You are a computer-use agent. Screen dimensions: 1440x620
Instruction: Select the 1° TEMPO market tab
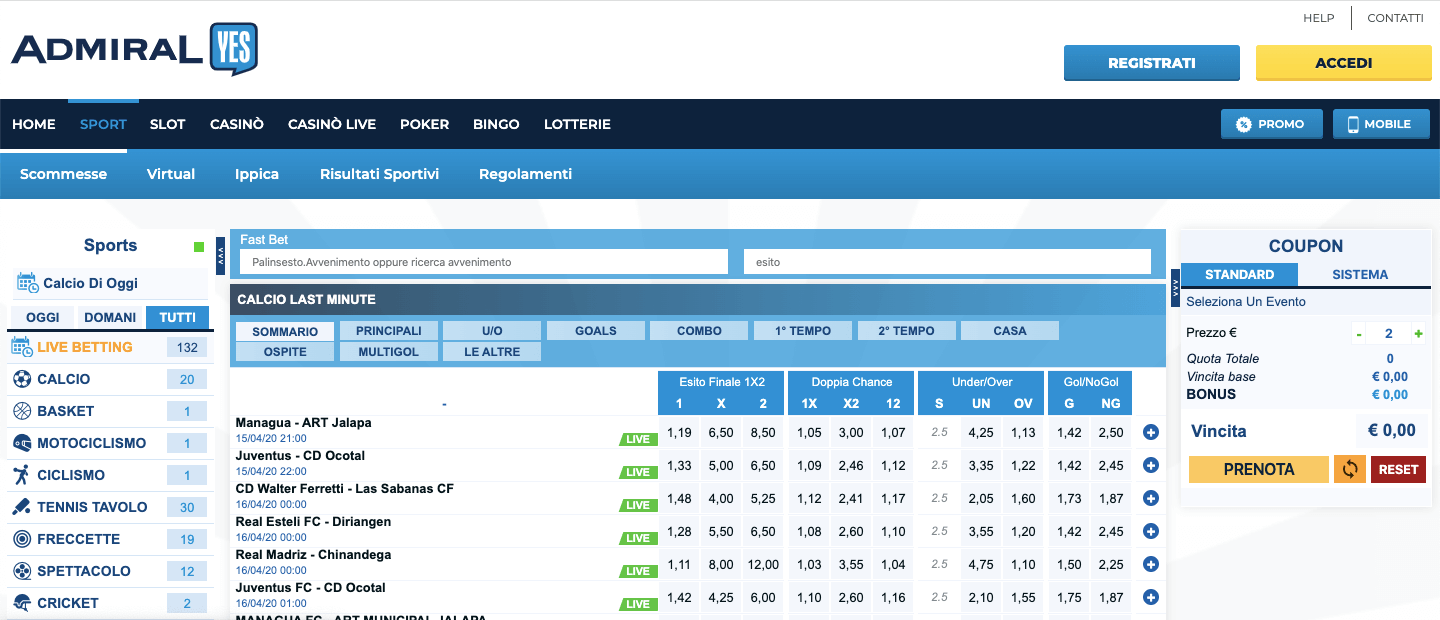point(803,331)
